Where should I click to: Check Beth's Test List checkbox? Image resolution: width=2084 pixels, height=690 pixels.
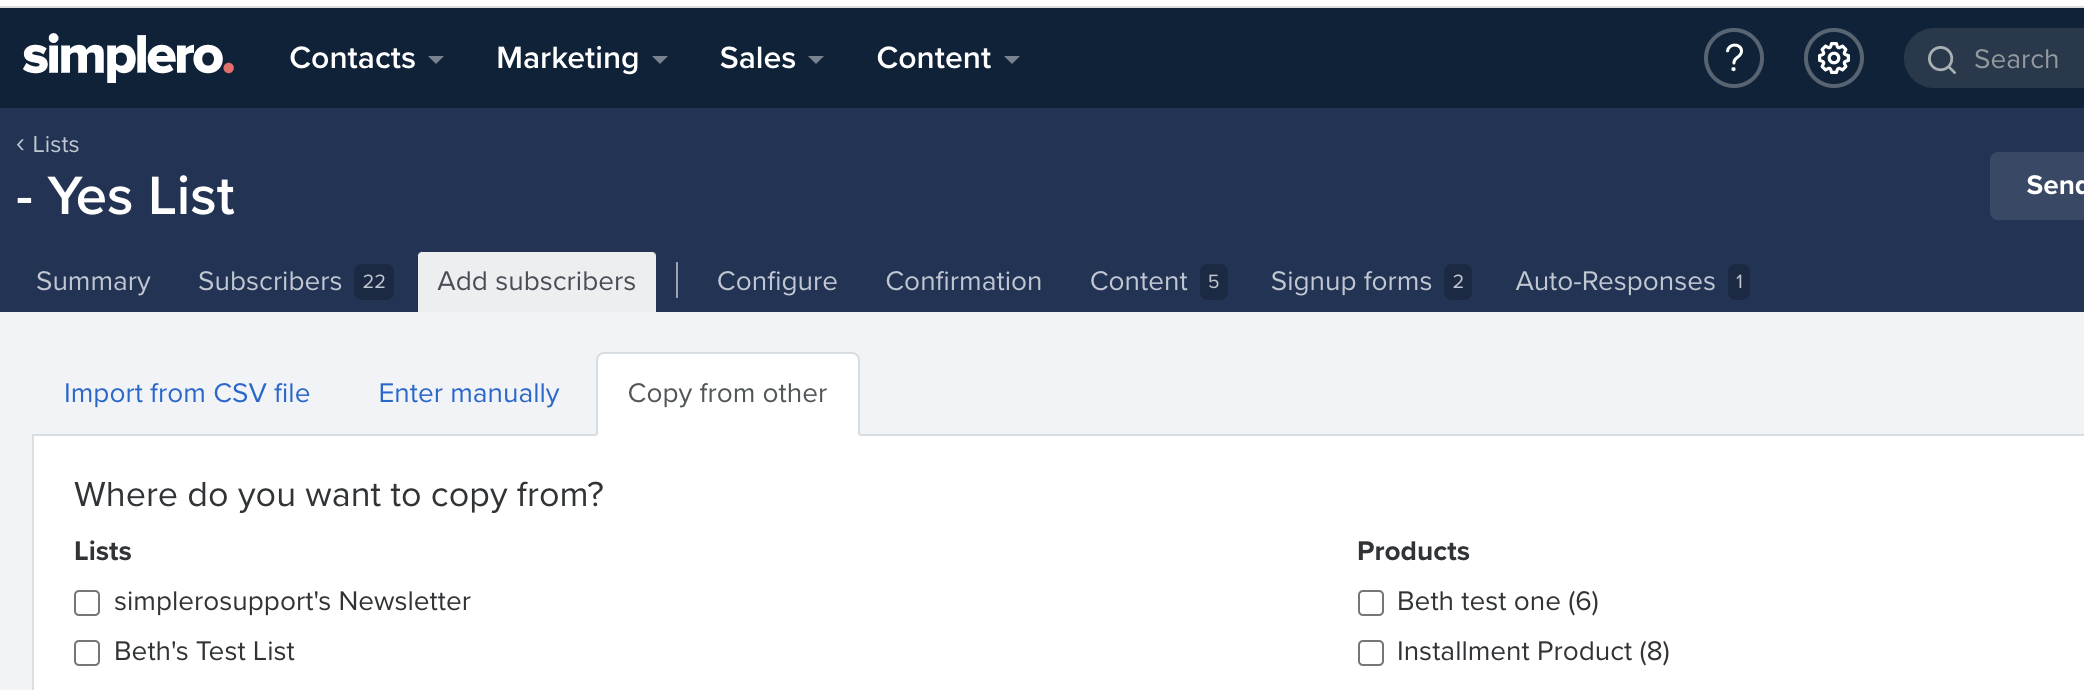[87, 653]
